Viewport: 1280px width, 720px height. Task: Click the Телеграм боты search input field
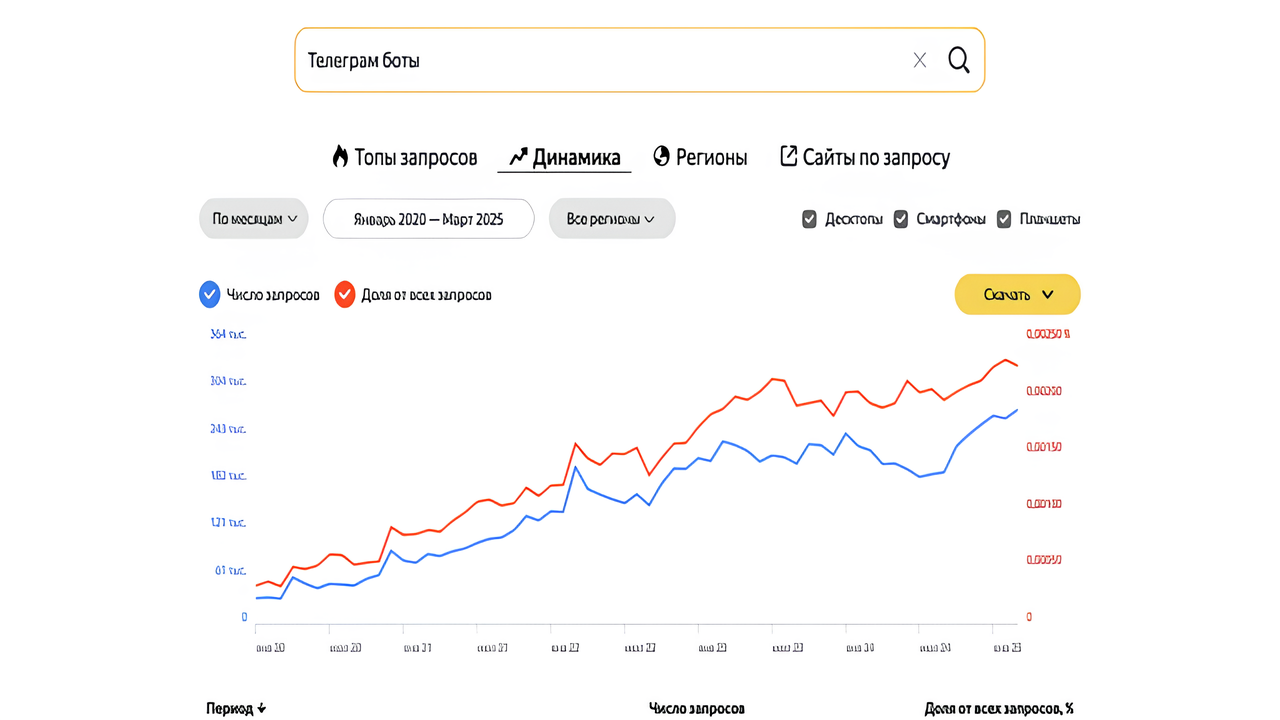600,60
